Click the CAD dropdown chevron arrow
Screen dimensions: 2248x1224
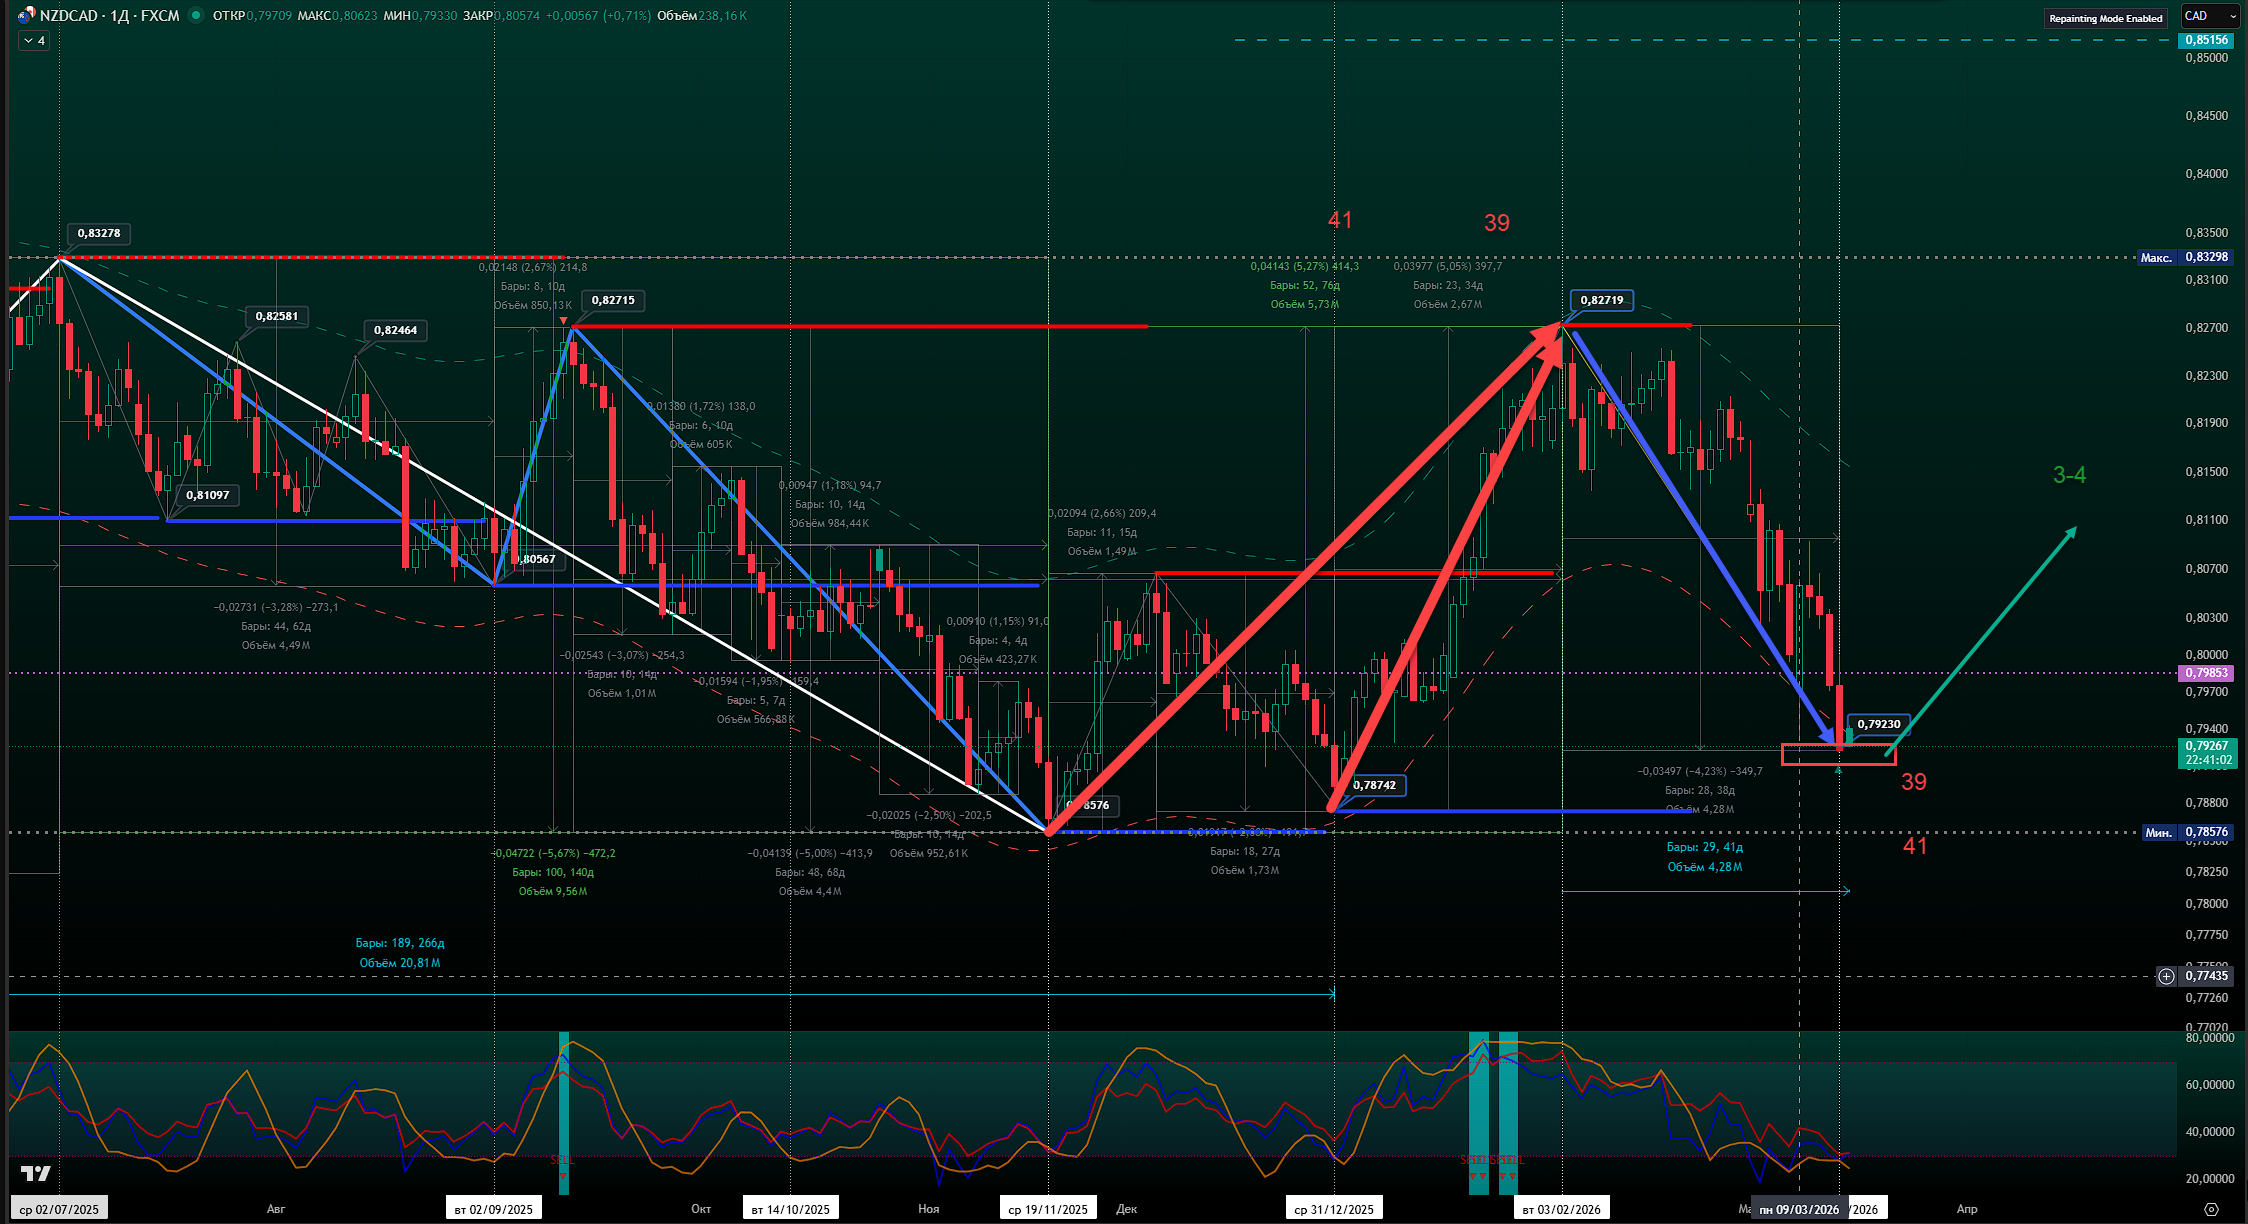click(2233, 16)
